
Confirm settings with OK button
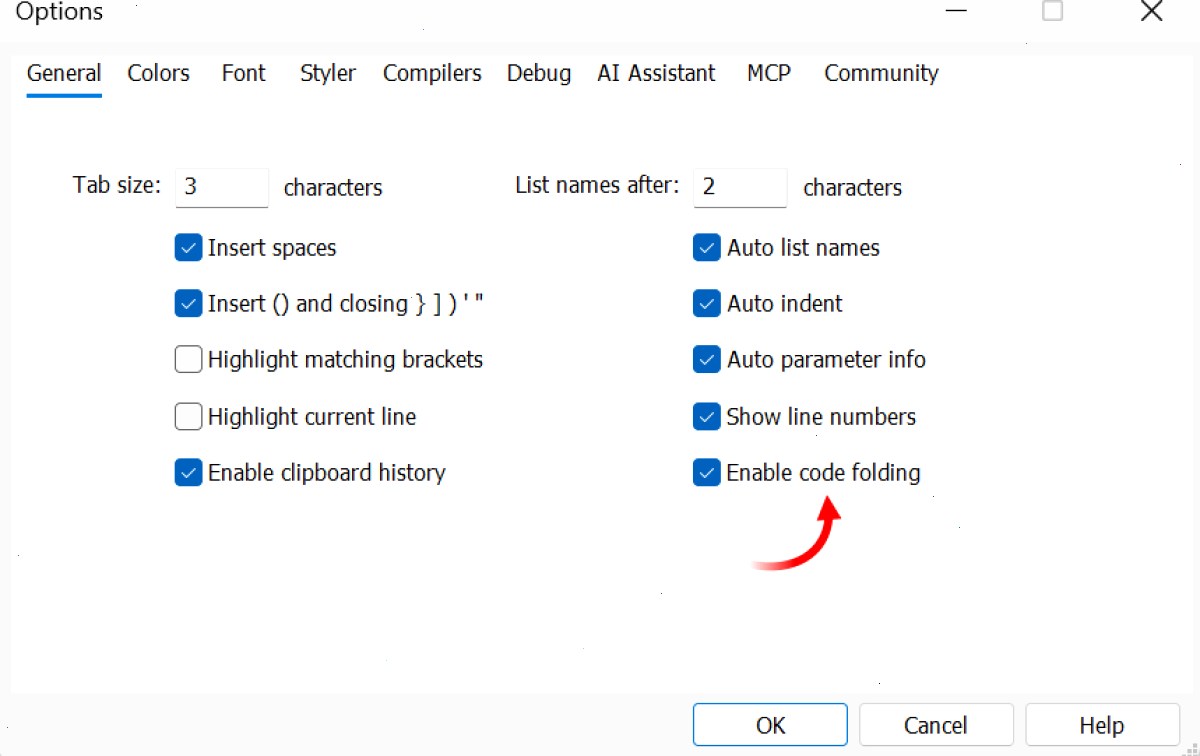[x=770, y=725]
